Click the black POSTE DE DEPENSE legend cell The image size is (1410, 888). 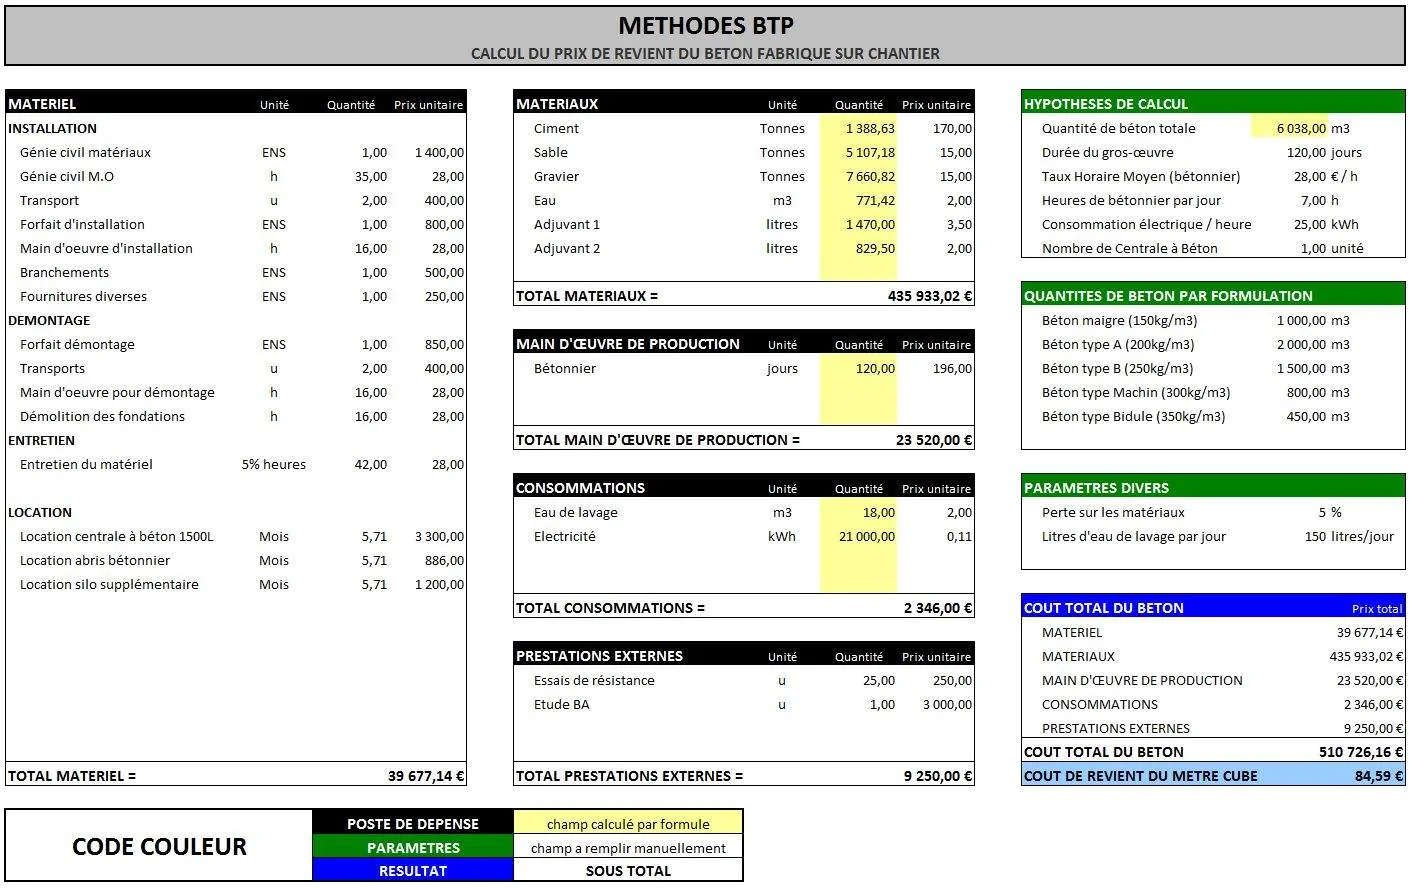click(412, 823)
